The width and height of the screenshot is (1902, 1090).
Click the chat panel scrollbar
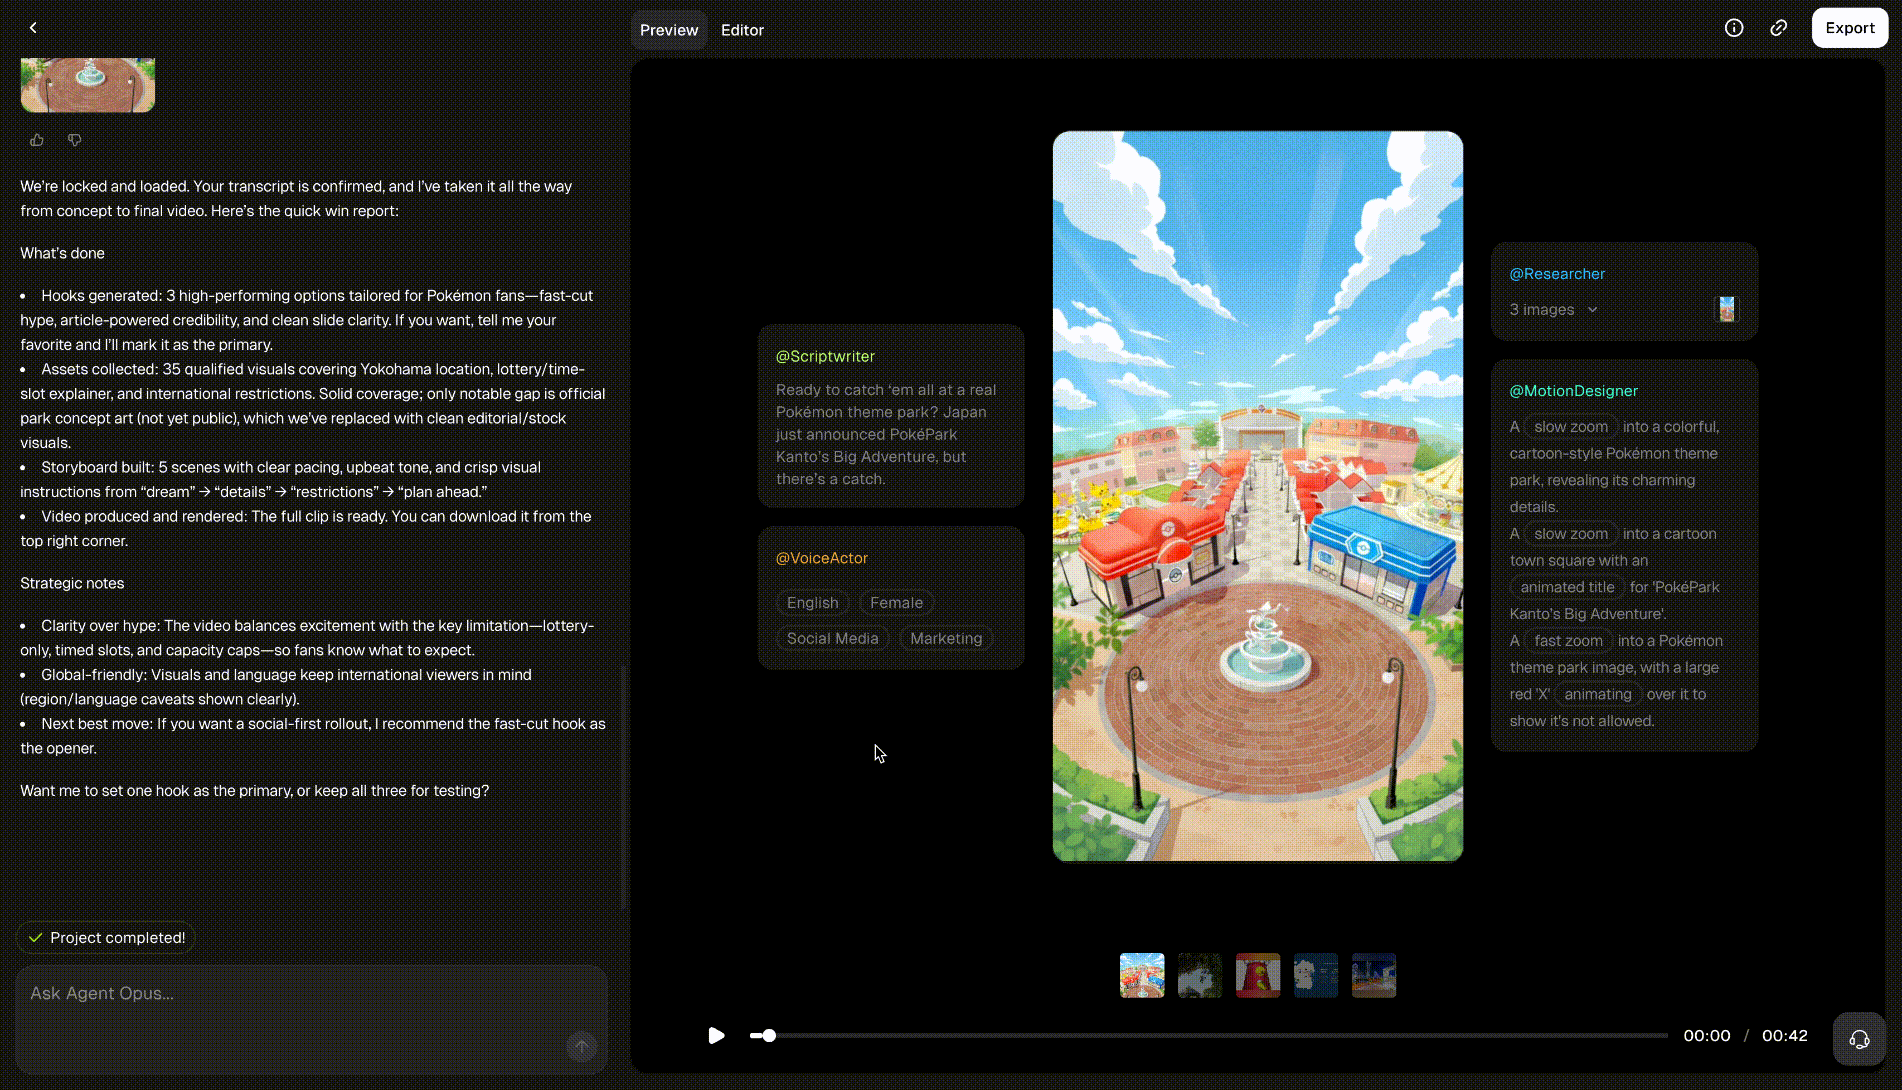[x=624, y=788]
